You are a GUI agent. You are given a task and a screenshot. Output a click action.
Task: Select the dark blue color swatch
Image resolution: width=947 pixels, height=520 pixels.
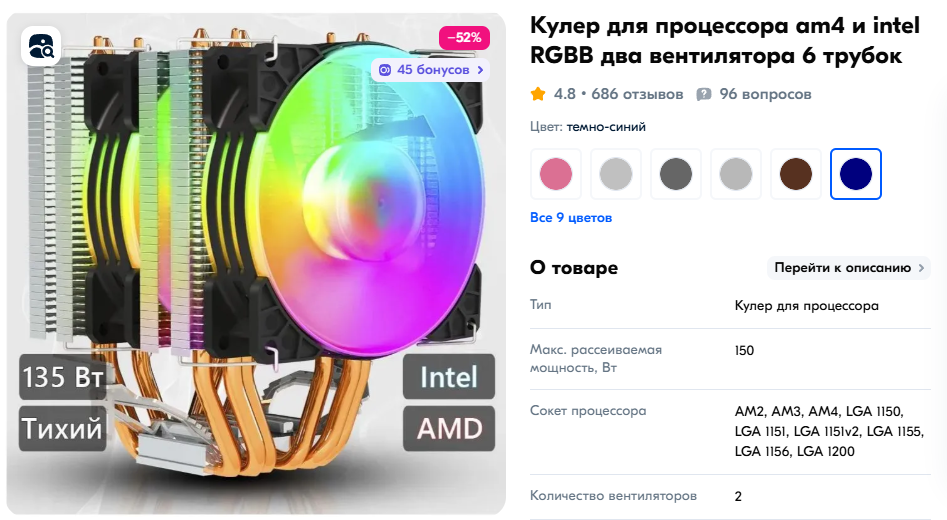pyautogui.click(x=856, y=174)
